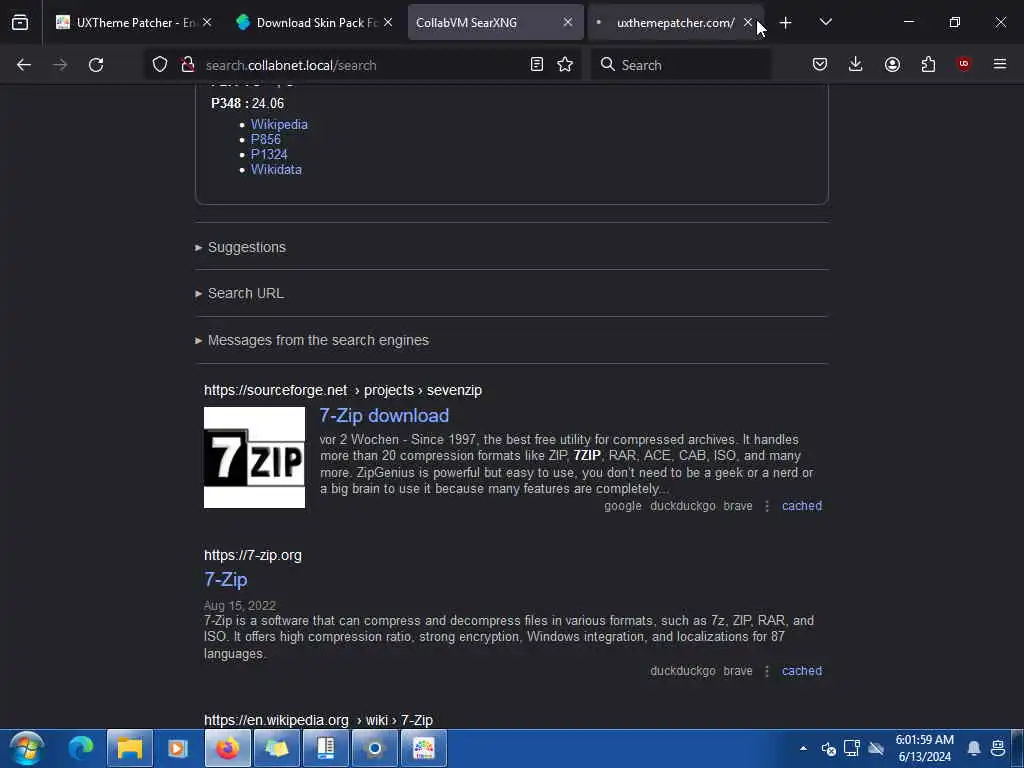Click the 7ZIP logo thumbnail
The height and width of the screenshot is (768, 1024).
(254, 457)
